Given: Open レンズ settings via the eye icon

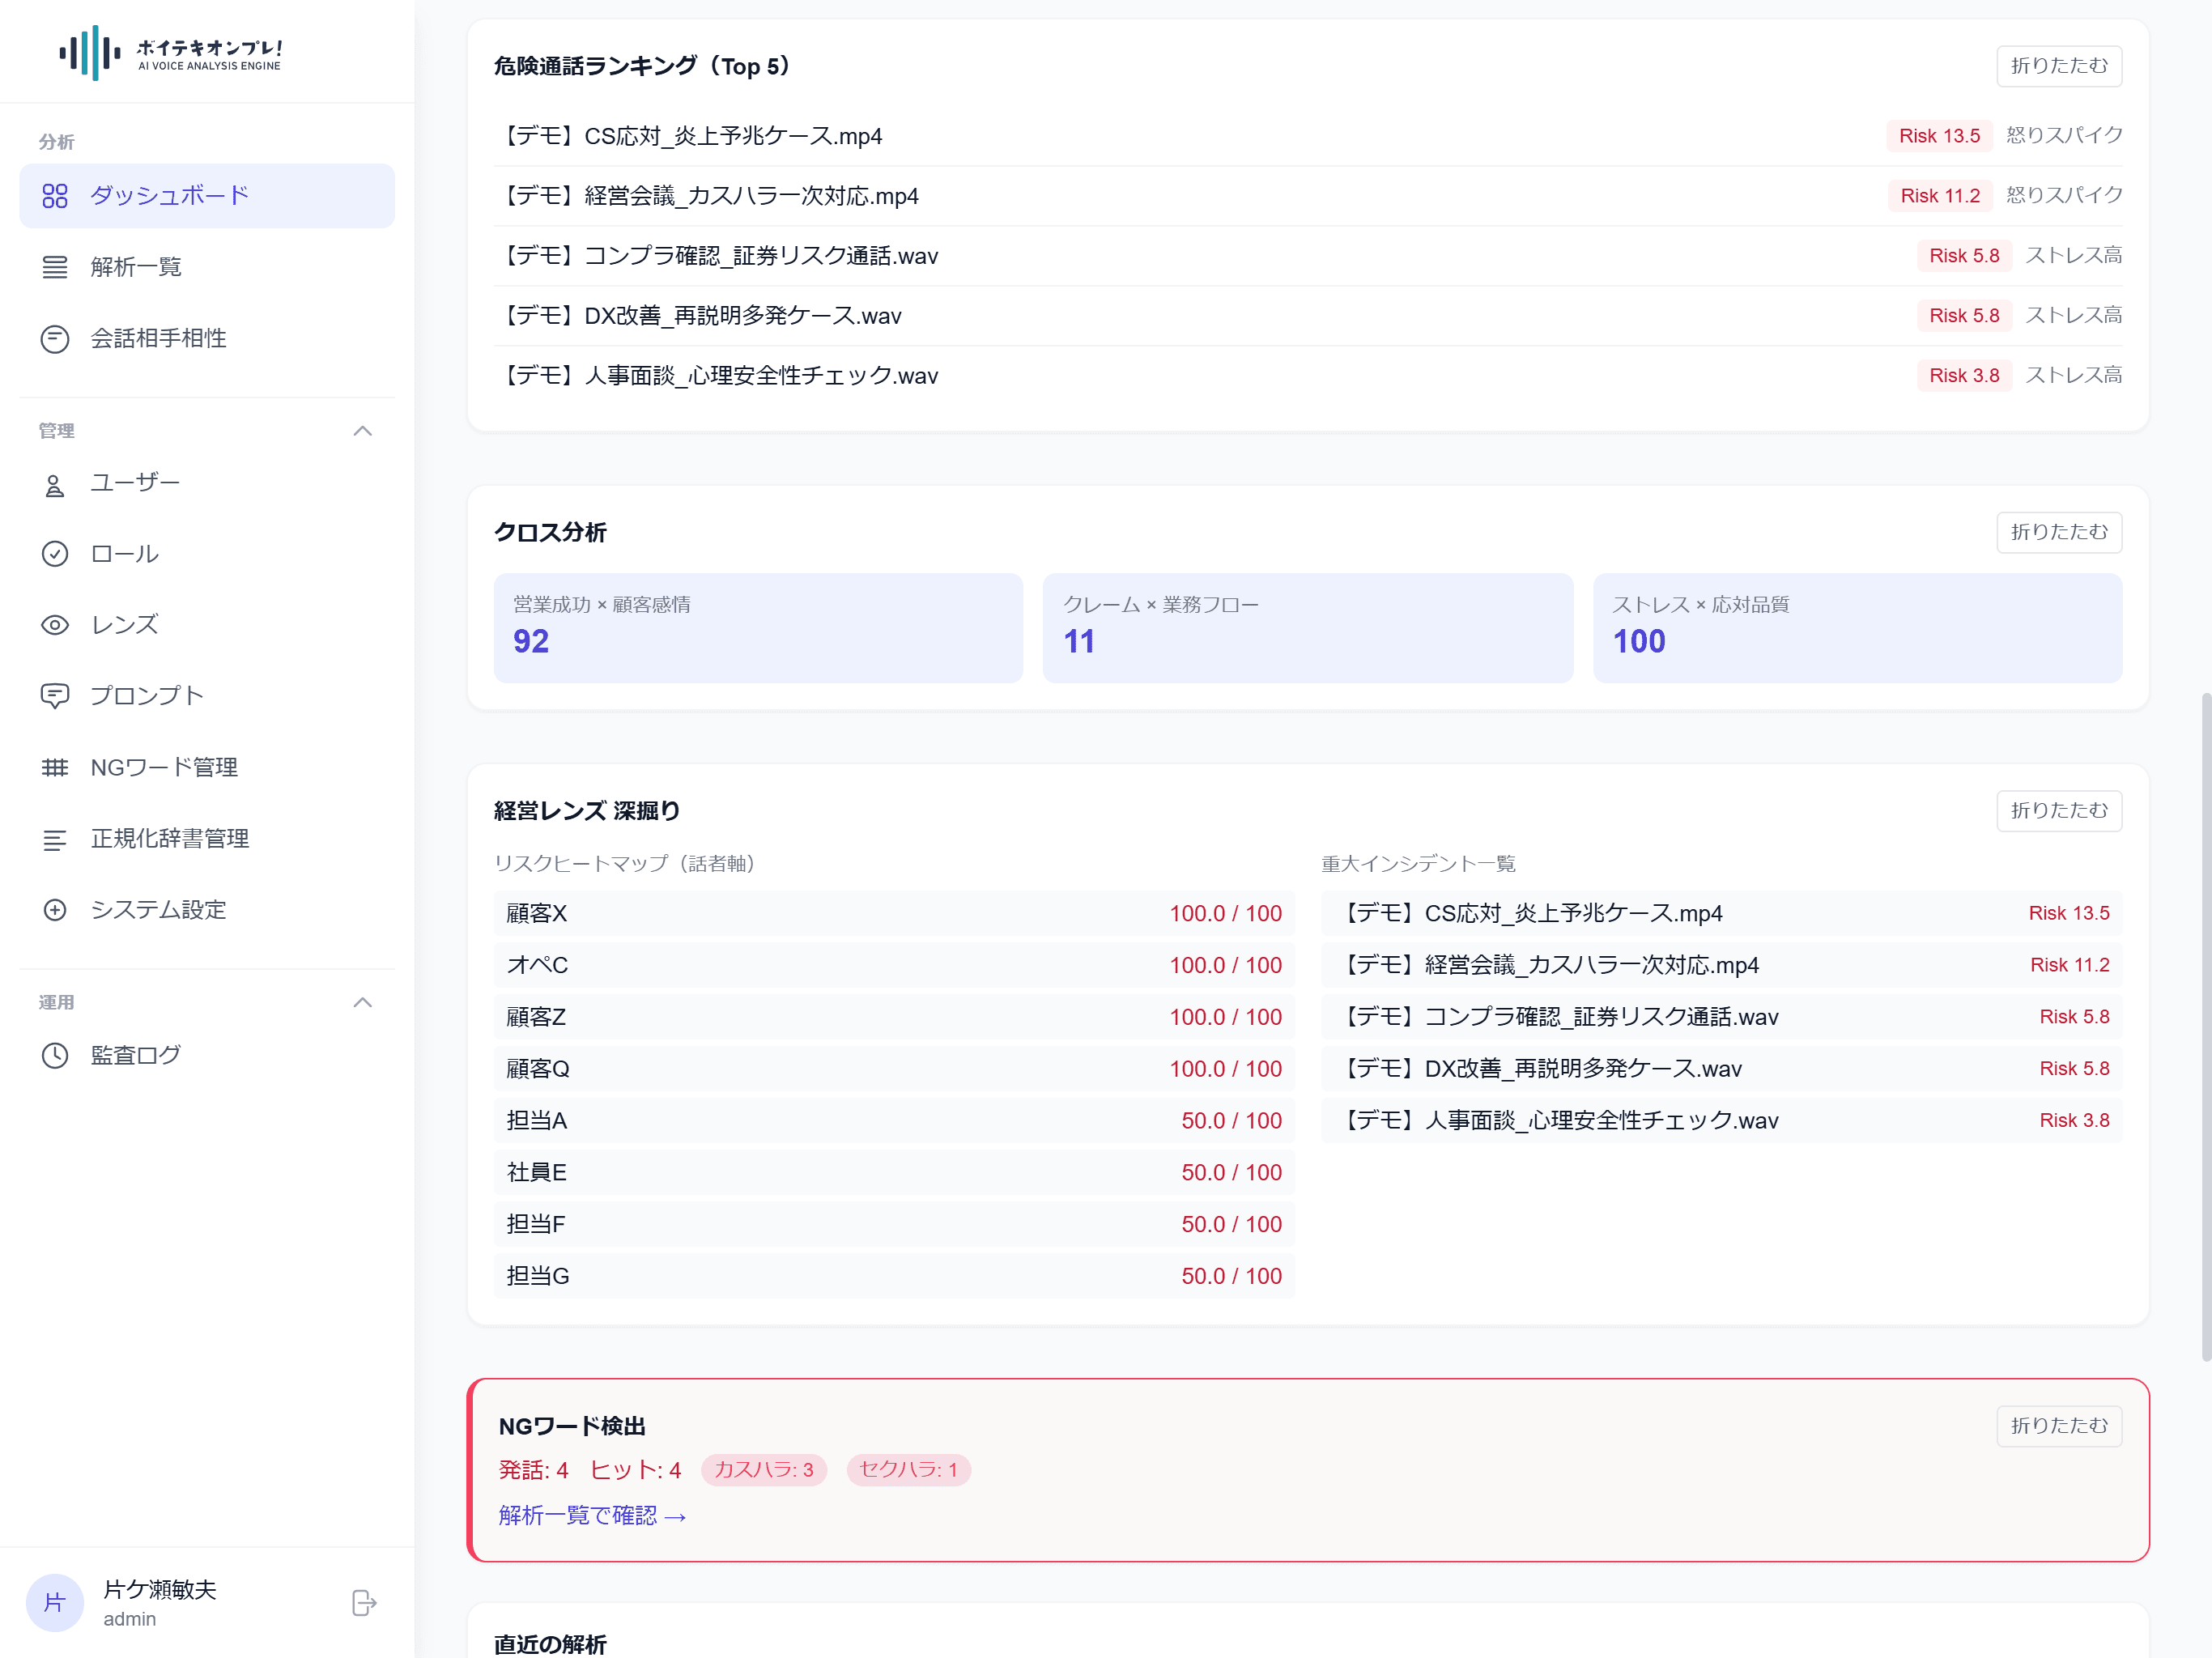Looking at the screenshot, I should (x=55, y=624).
